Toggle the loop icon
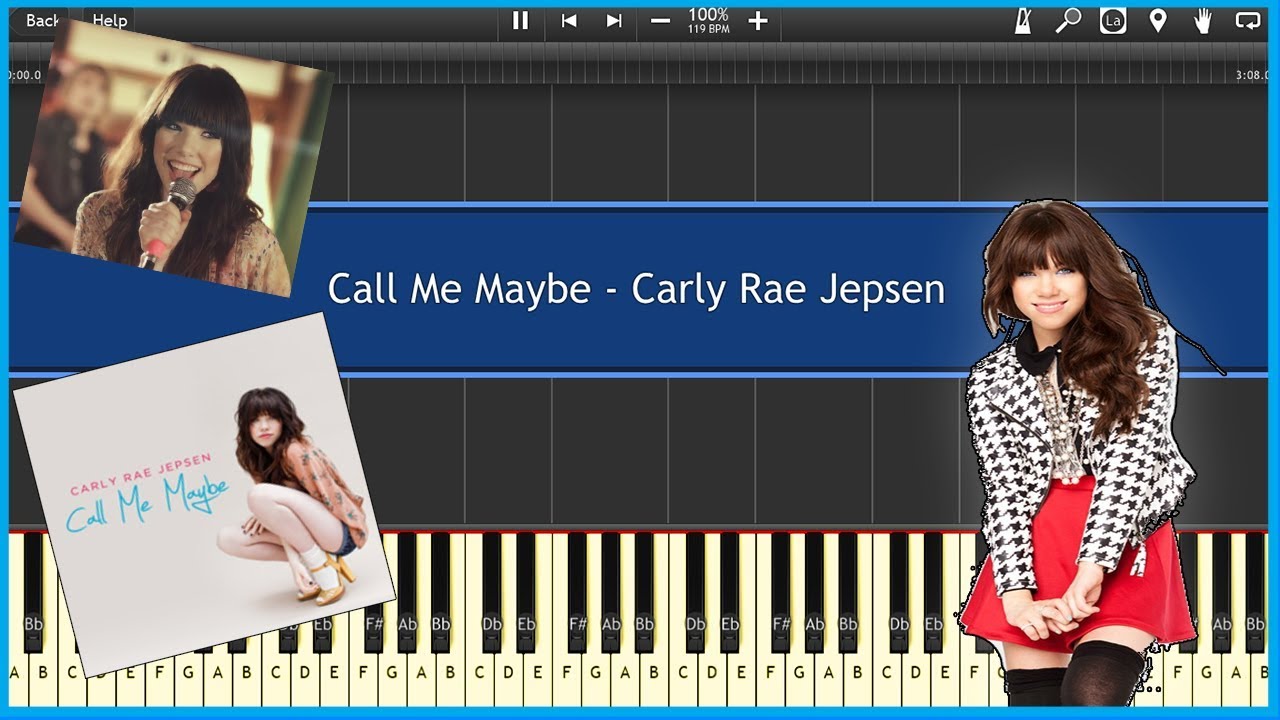This screenshot has height=720, width=1280. (x=1248, y=21)
